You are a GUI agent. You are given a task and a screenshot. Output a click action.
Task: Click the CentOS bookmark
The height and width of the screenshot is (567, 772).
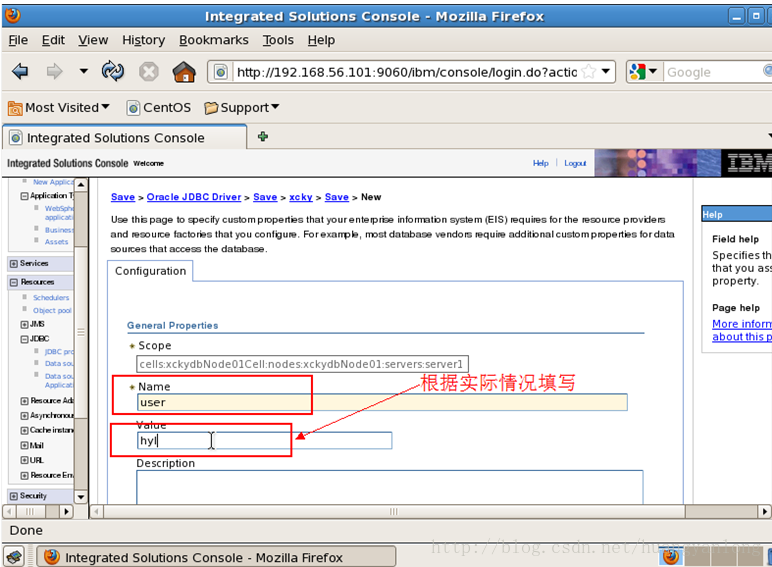coord(159,107)
